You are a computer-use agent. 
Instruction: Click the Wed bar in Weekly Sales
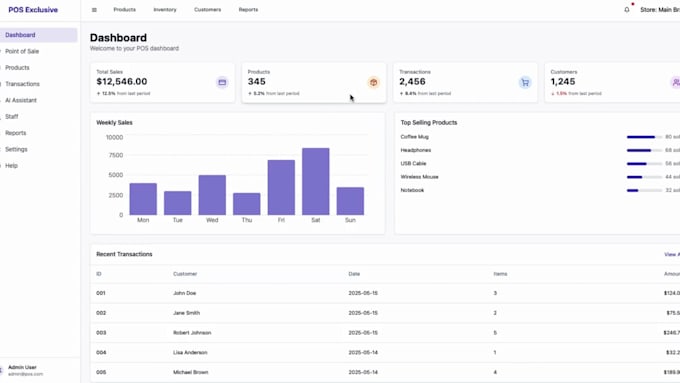tap(212, 195)
